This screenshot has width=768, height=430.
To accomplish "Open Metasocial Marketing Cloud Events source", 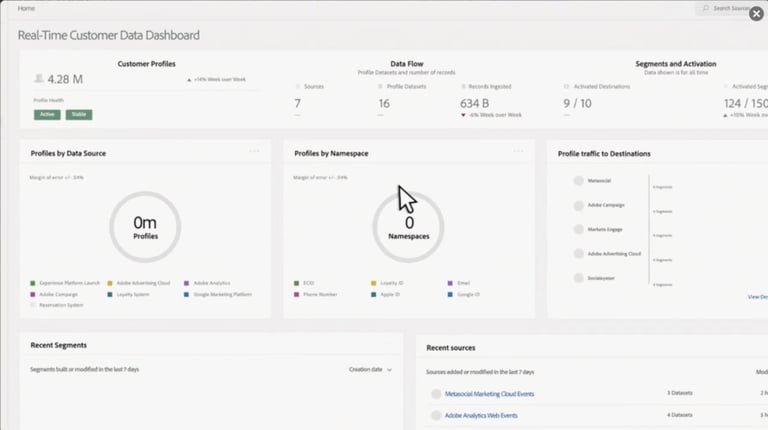I will pyautogui.click(x=489, y=394).
